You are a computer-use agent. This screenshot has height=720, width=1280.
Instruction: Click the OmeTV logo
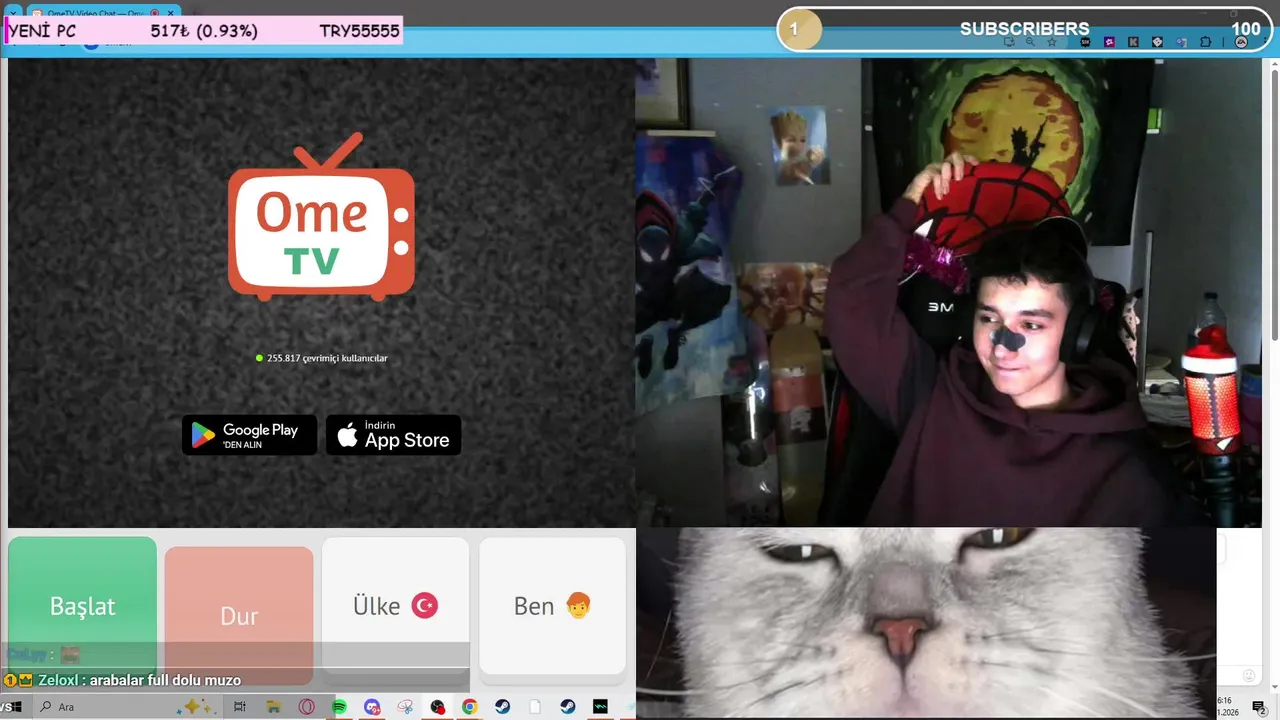321,218
